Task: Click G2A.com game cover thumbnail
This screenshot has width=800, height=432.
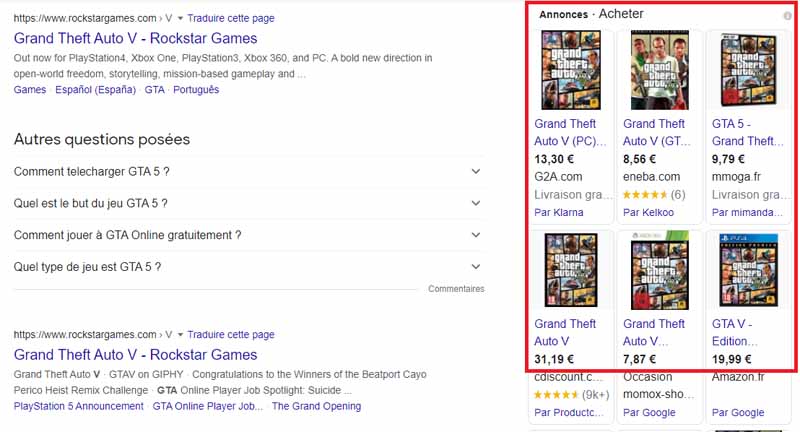Action: click(x=571, y=70)
